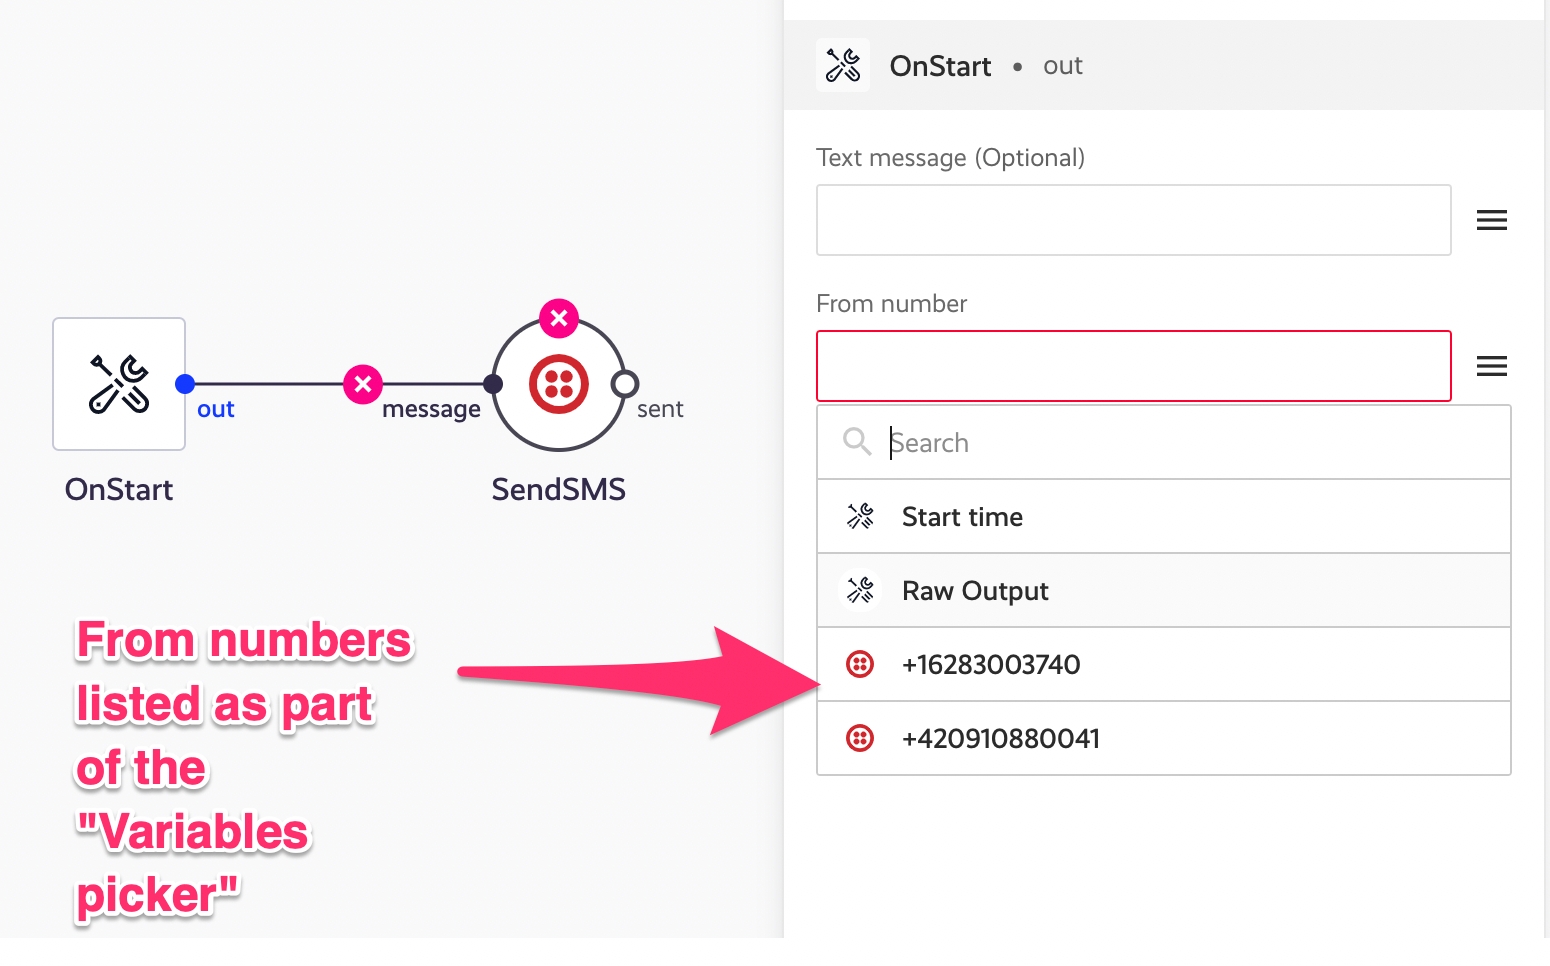Click the pink error badge above SendSMS

(x=559, y=318)
